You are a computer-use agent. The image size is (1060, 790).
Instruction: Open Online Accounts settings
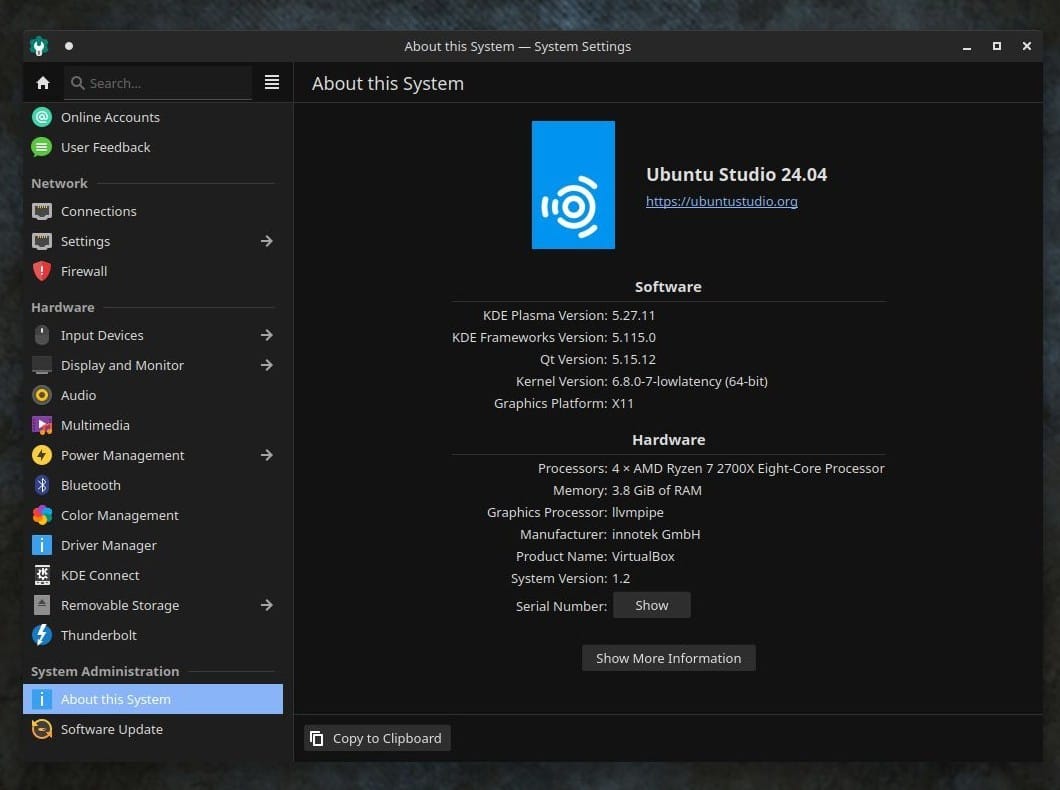(x=110, y=117)
